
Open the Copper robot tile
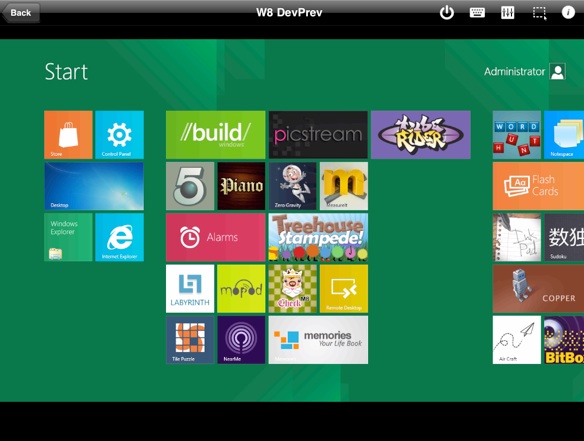coord(538,289)
